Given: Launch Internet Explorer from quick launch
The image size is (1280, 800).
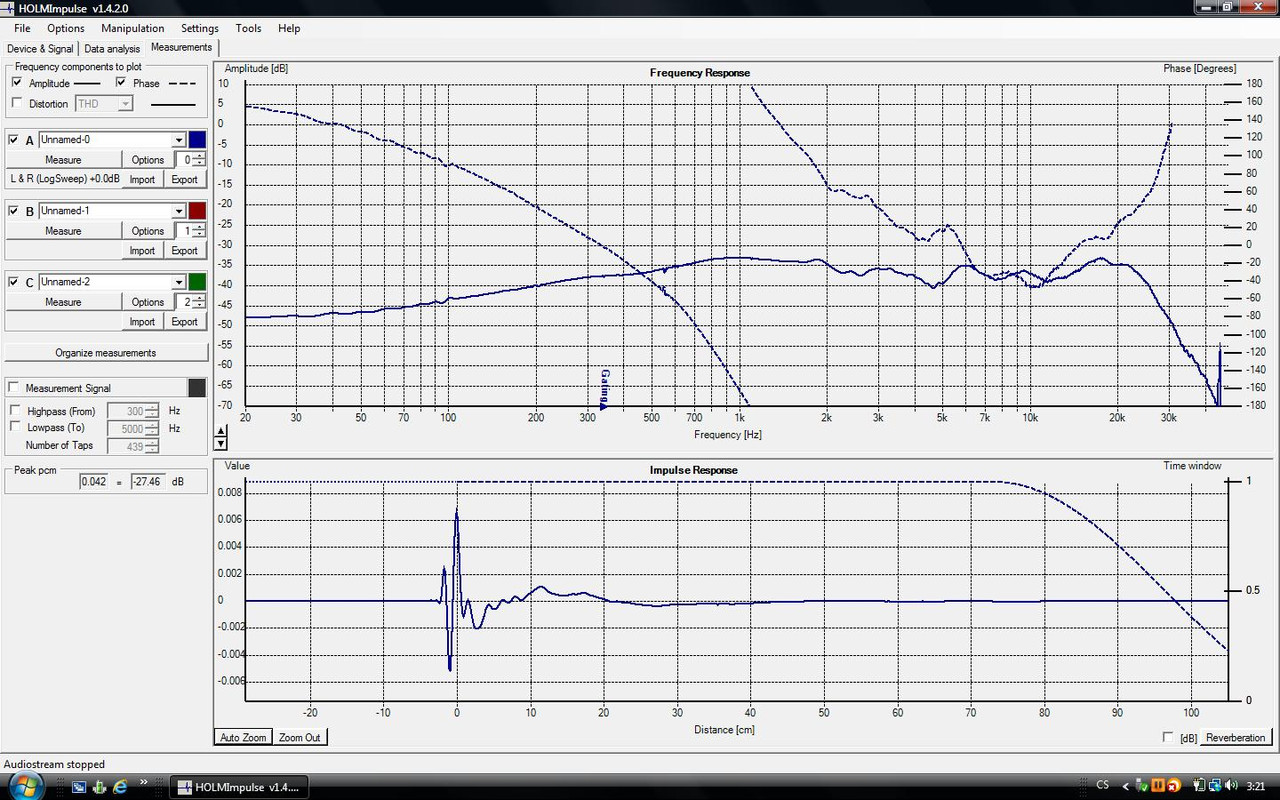Looking at the screenshot, I should click(x=120, y=786).
